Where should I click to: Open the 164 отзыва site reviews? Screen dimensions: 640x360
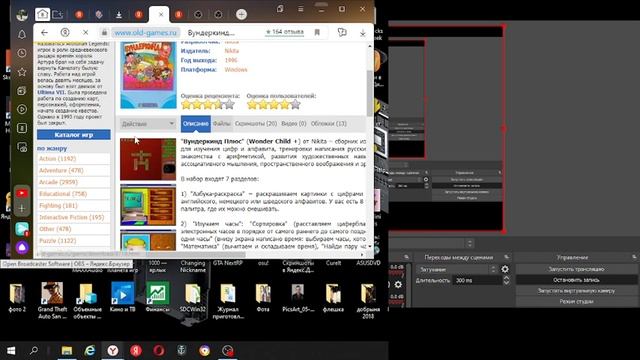click(x=284, y=32)
